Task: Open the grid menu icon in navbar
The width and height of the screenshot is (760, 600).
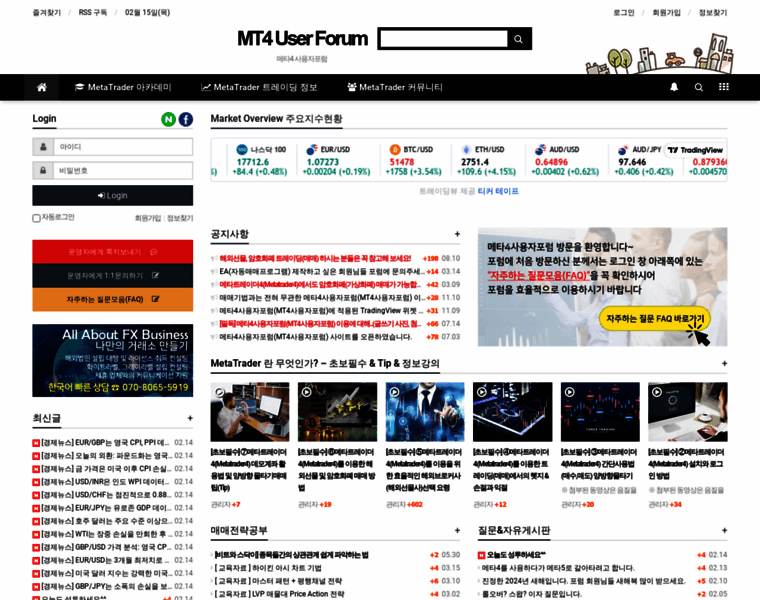Action: point(724,87)
